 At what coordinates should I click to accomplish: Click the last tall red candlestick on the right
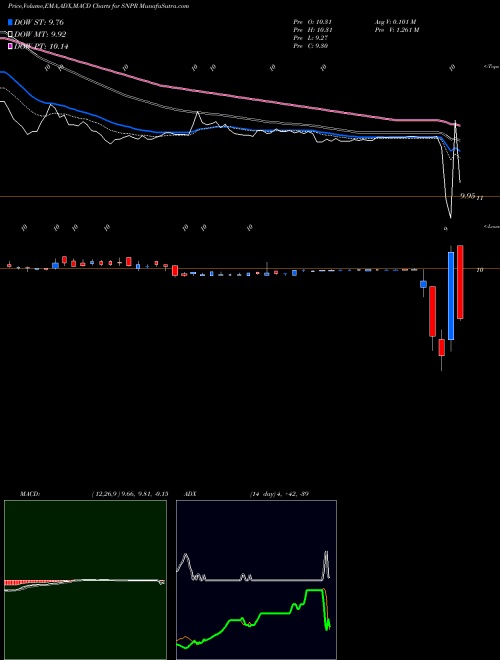pos(460,282)
